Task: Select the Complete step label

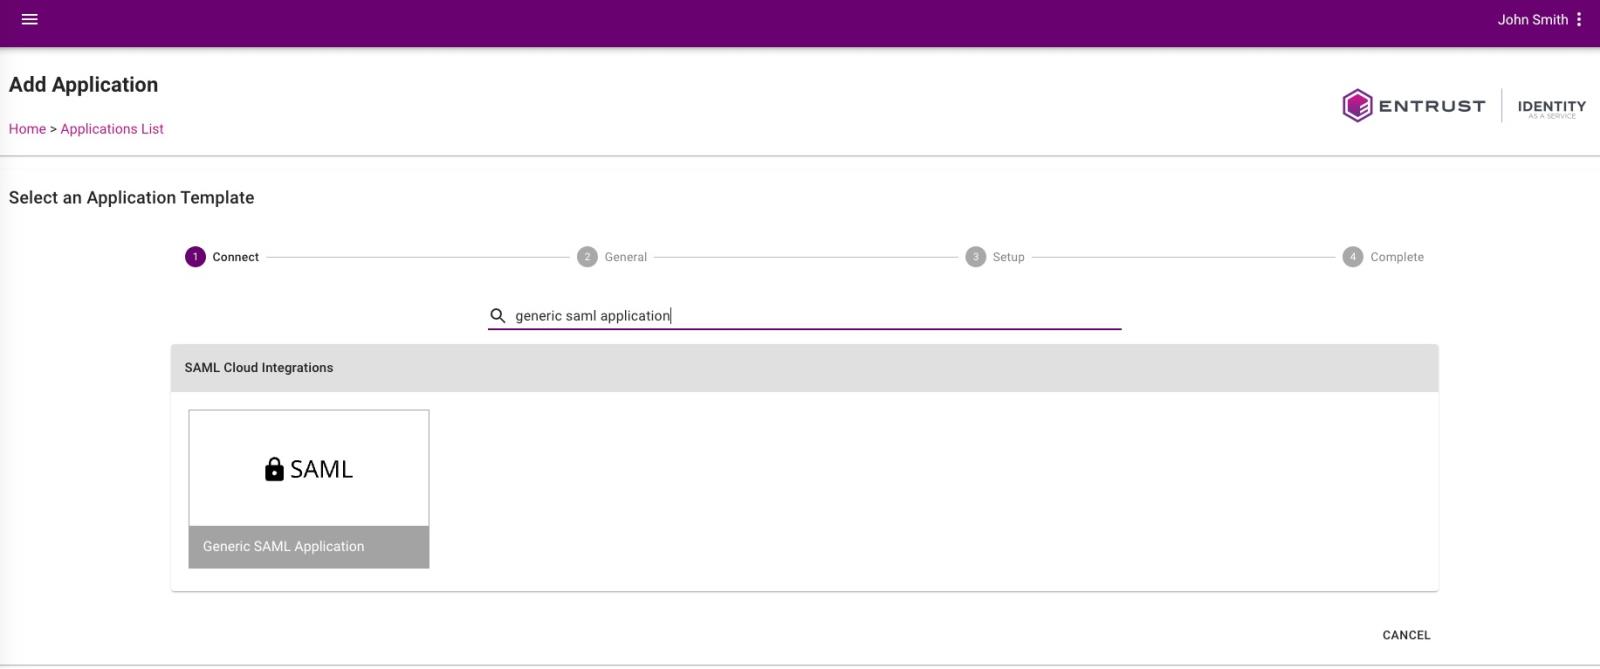Action: pos(1397,257)
